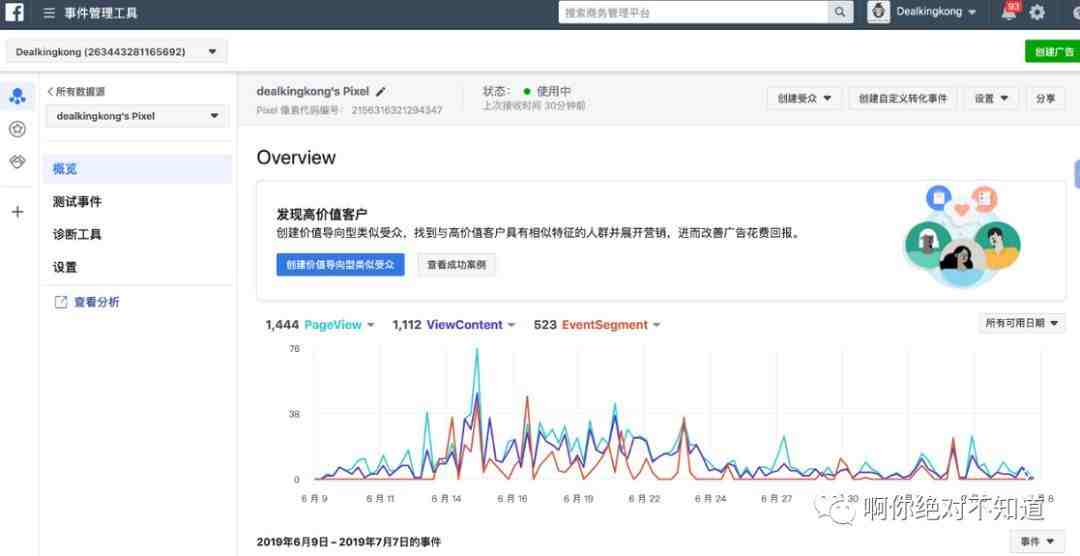Select the partner integrations diamond icon in left rail
This screenshot has width=1080, height=556.
pos(17,162)
